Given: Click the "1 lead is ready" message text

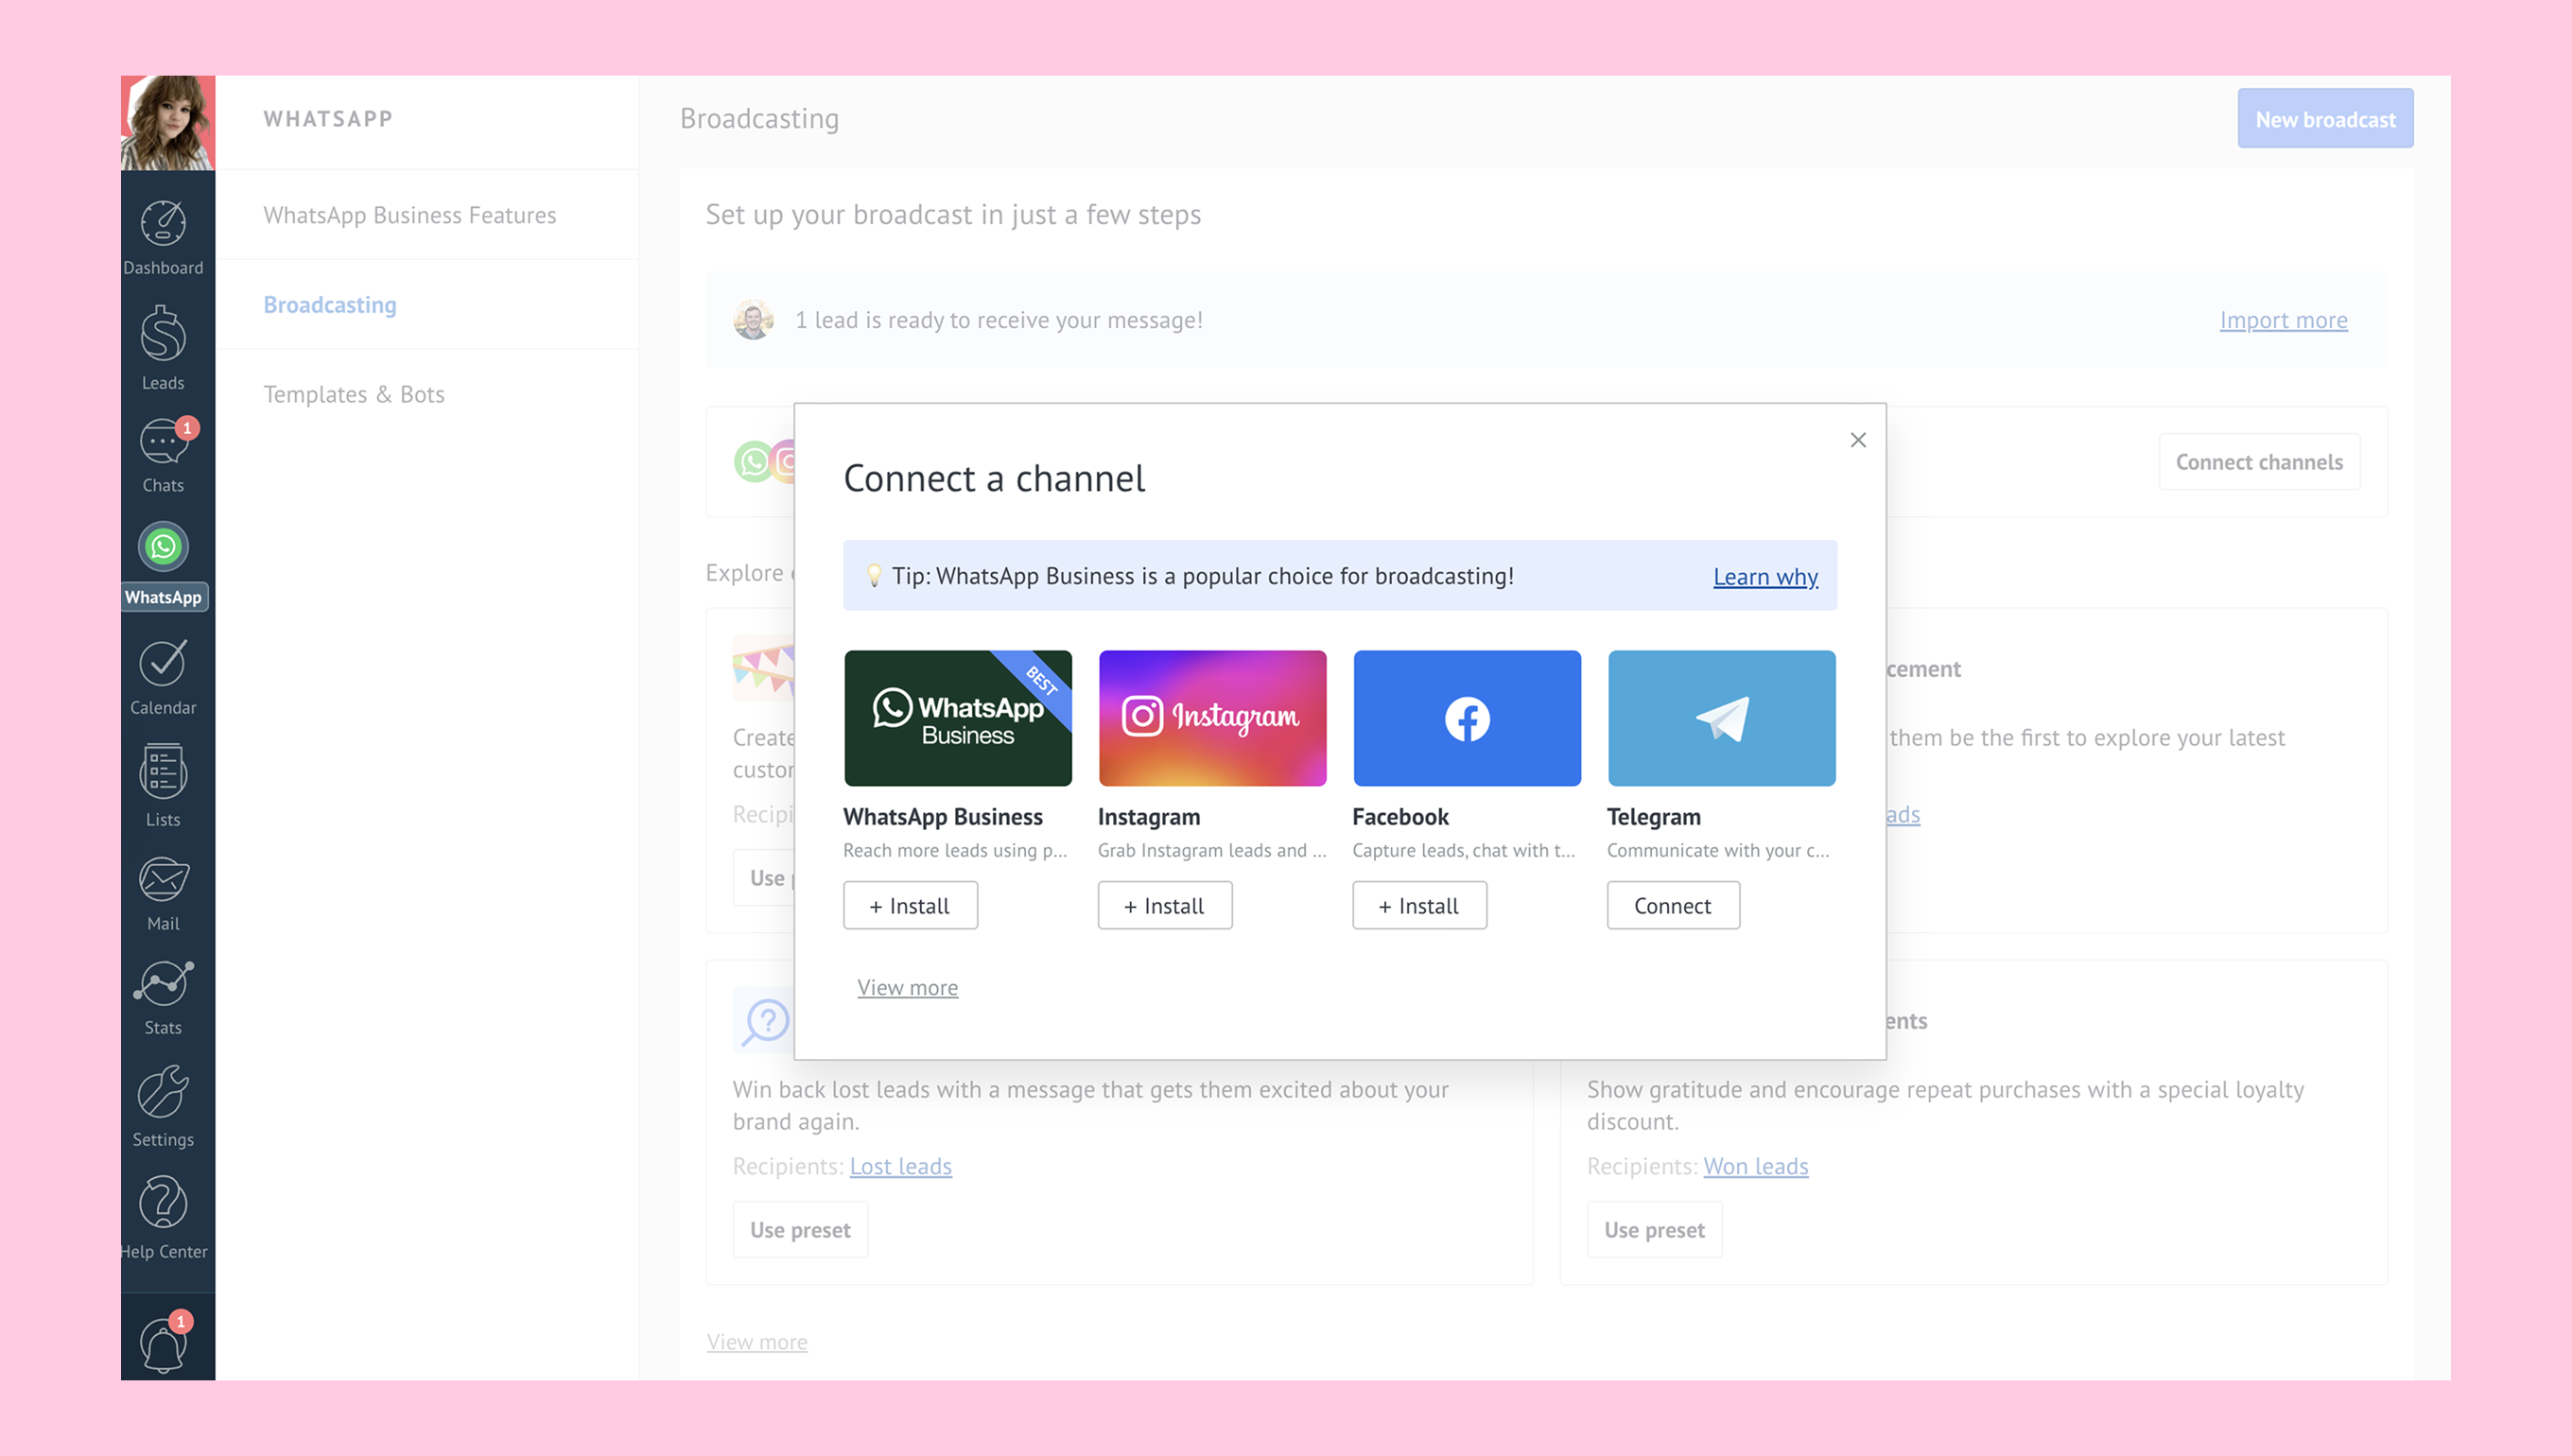Looking at the screenshot, I should click(x=998, y=320).
